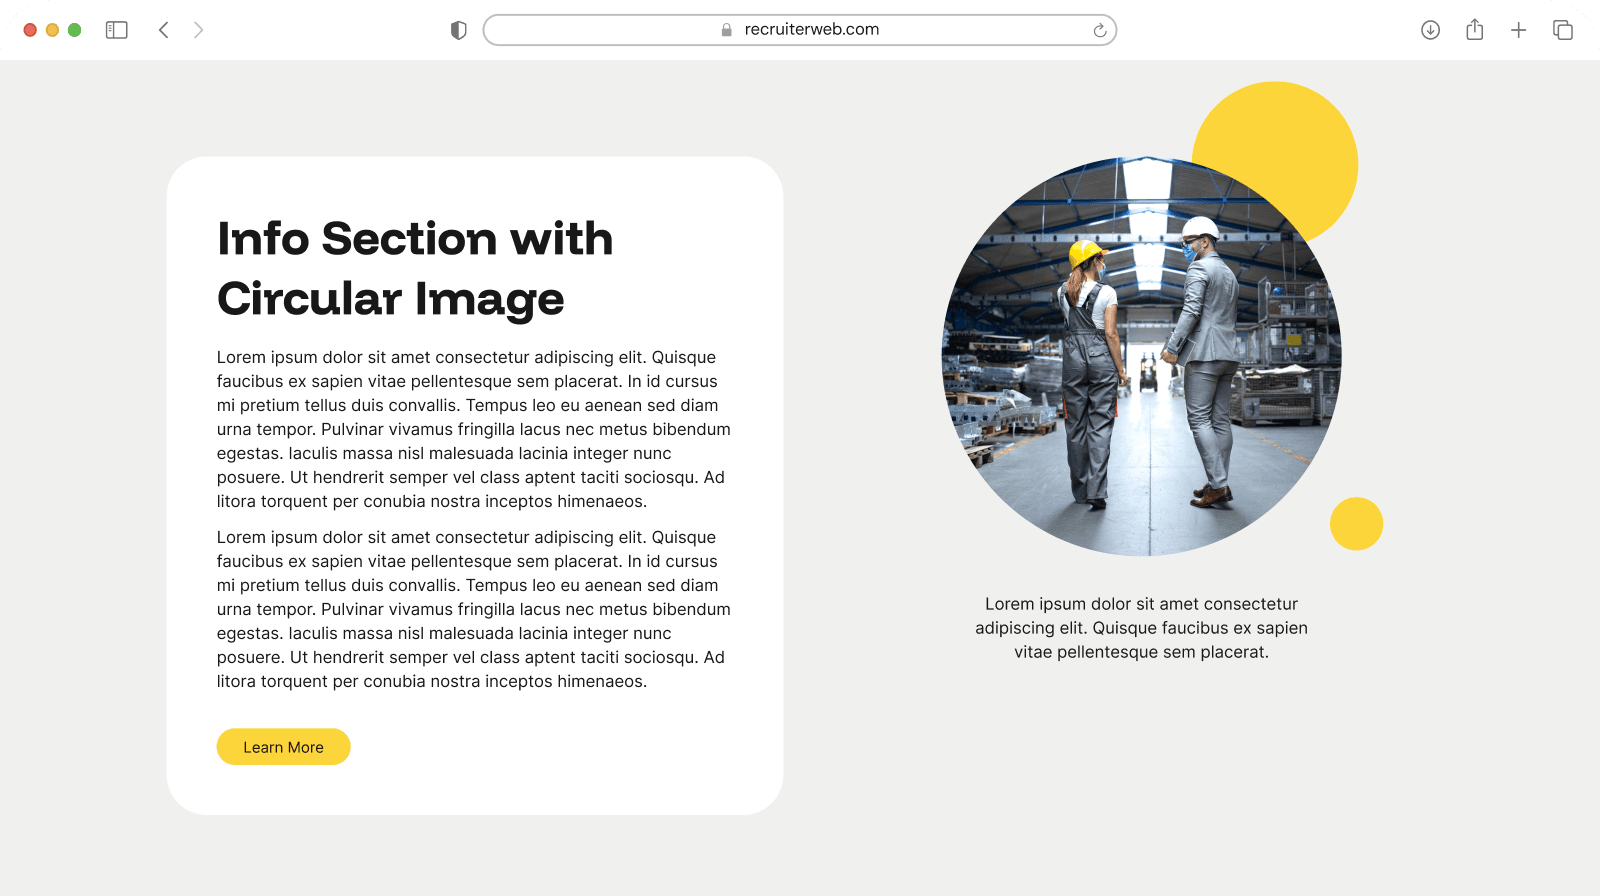Click the second Lorem ipsum paragraph
Screen dimensions: 1600x896
[473, 609]
